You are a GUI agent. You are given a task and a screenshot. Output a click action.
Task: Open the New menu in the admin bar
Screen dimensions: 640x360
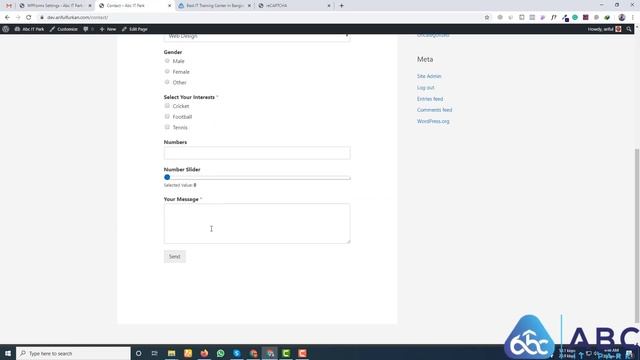coord(108,29)
